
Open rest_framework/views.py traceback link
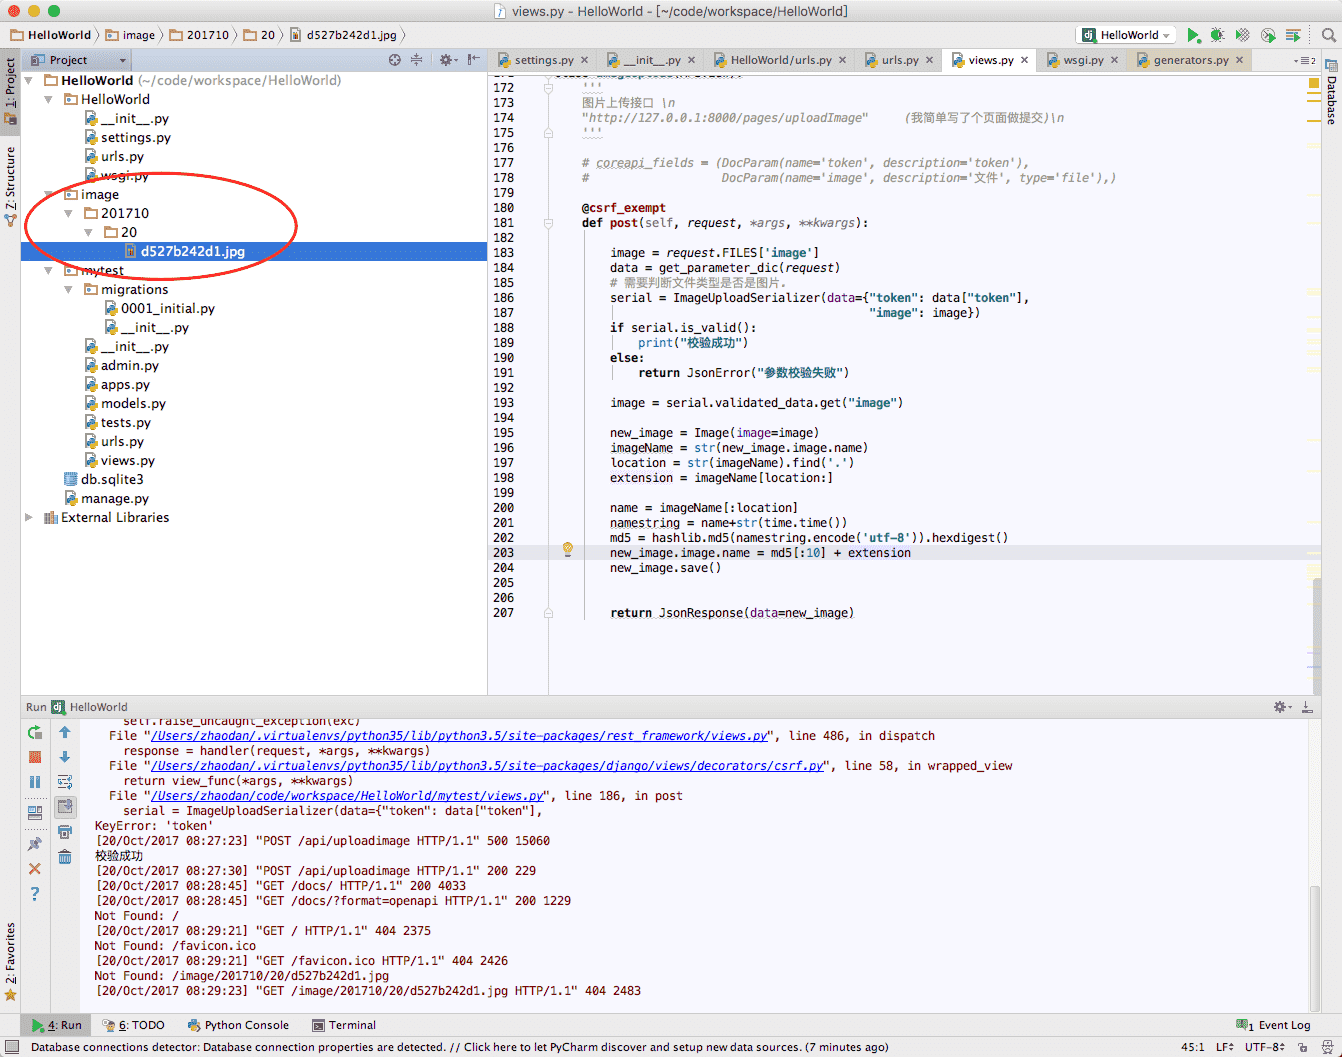(x=459, y=736)
